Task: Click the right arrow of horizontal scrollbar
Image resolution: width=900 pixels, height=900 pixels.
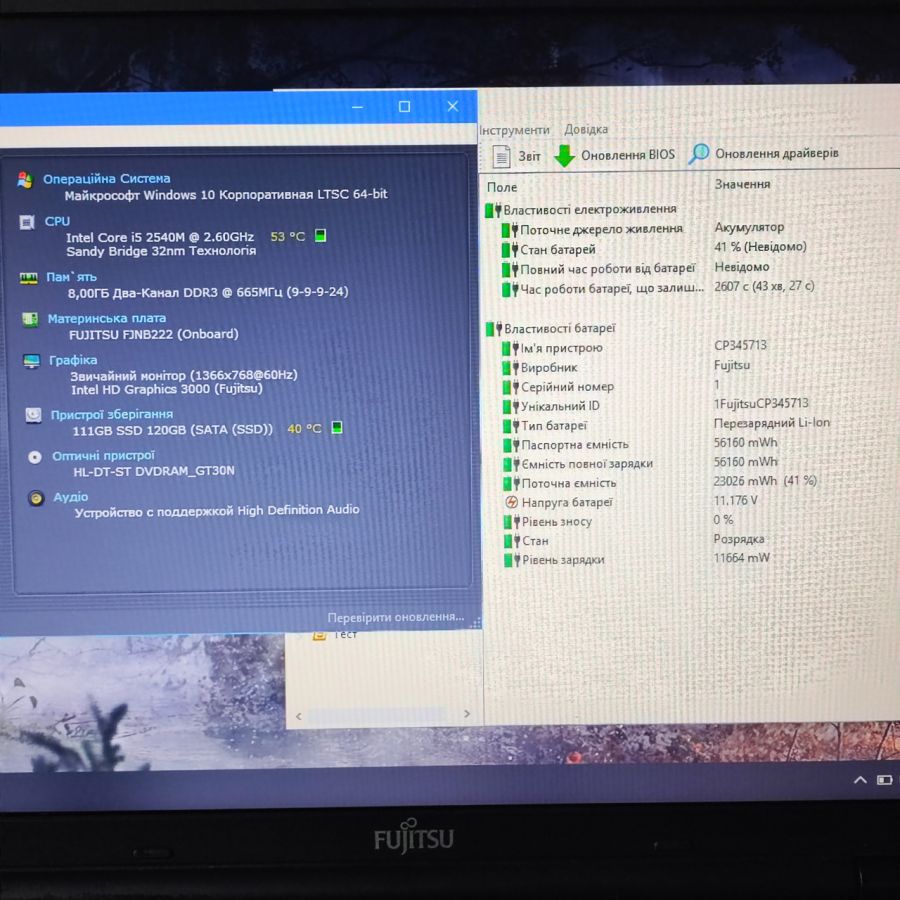Action: tap(467, 713)
